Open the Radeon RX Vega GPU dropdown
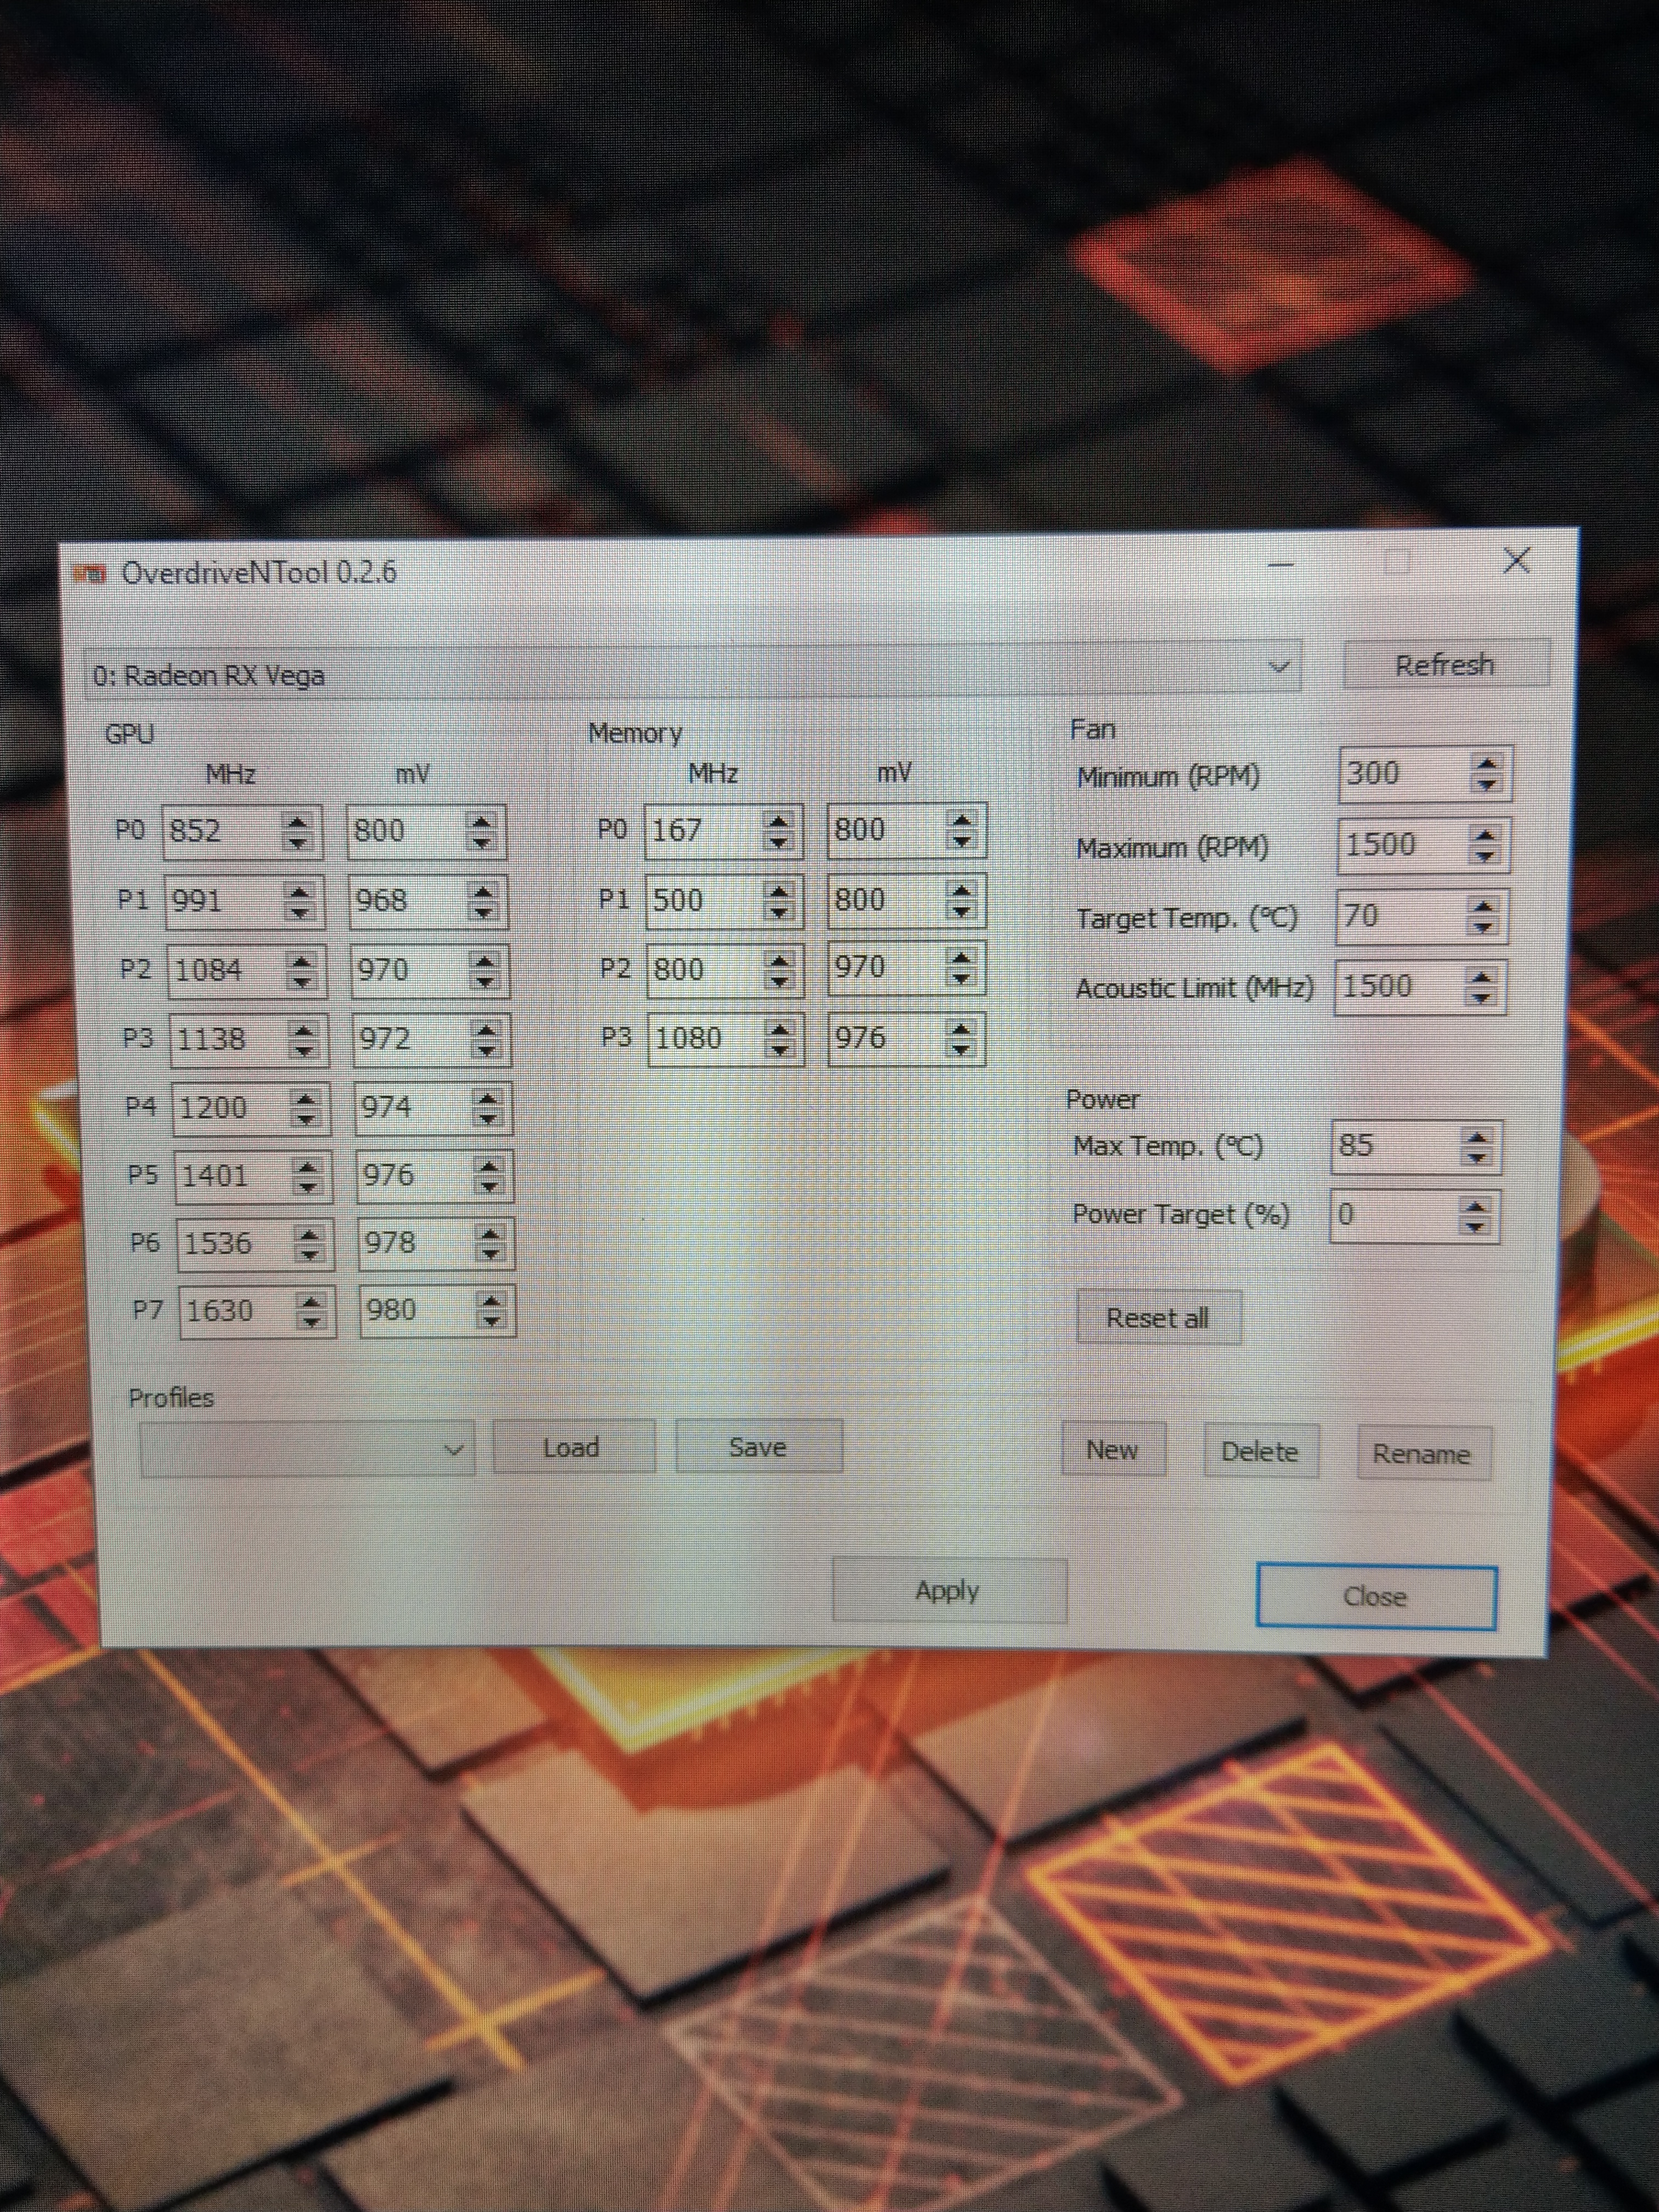 1278,667
